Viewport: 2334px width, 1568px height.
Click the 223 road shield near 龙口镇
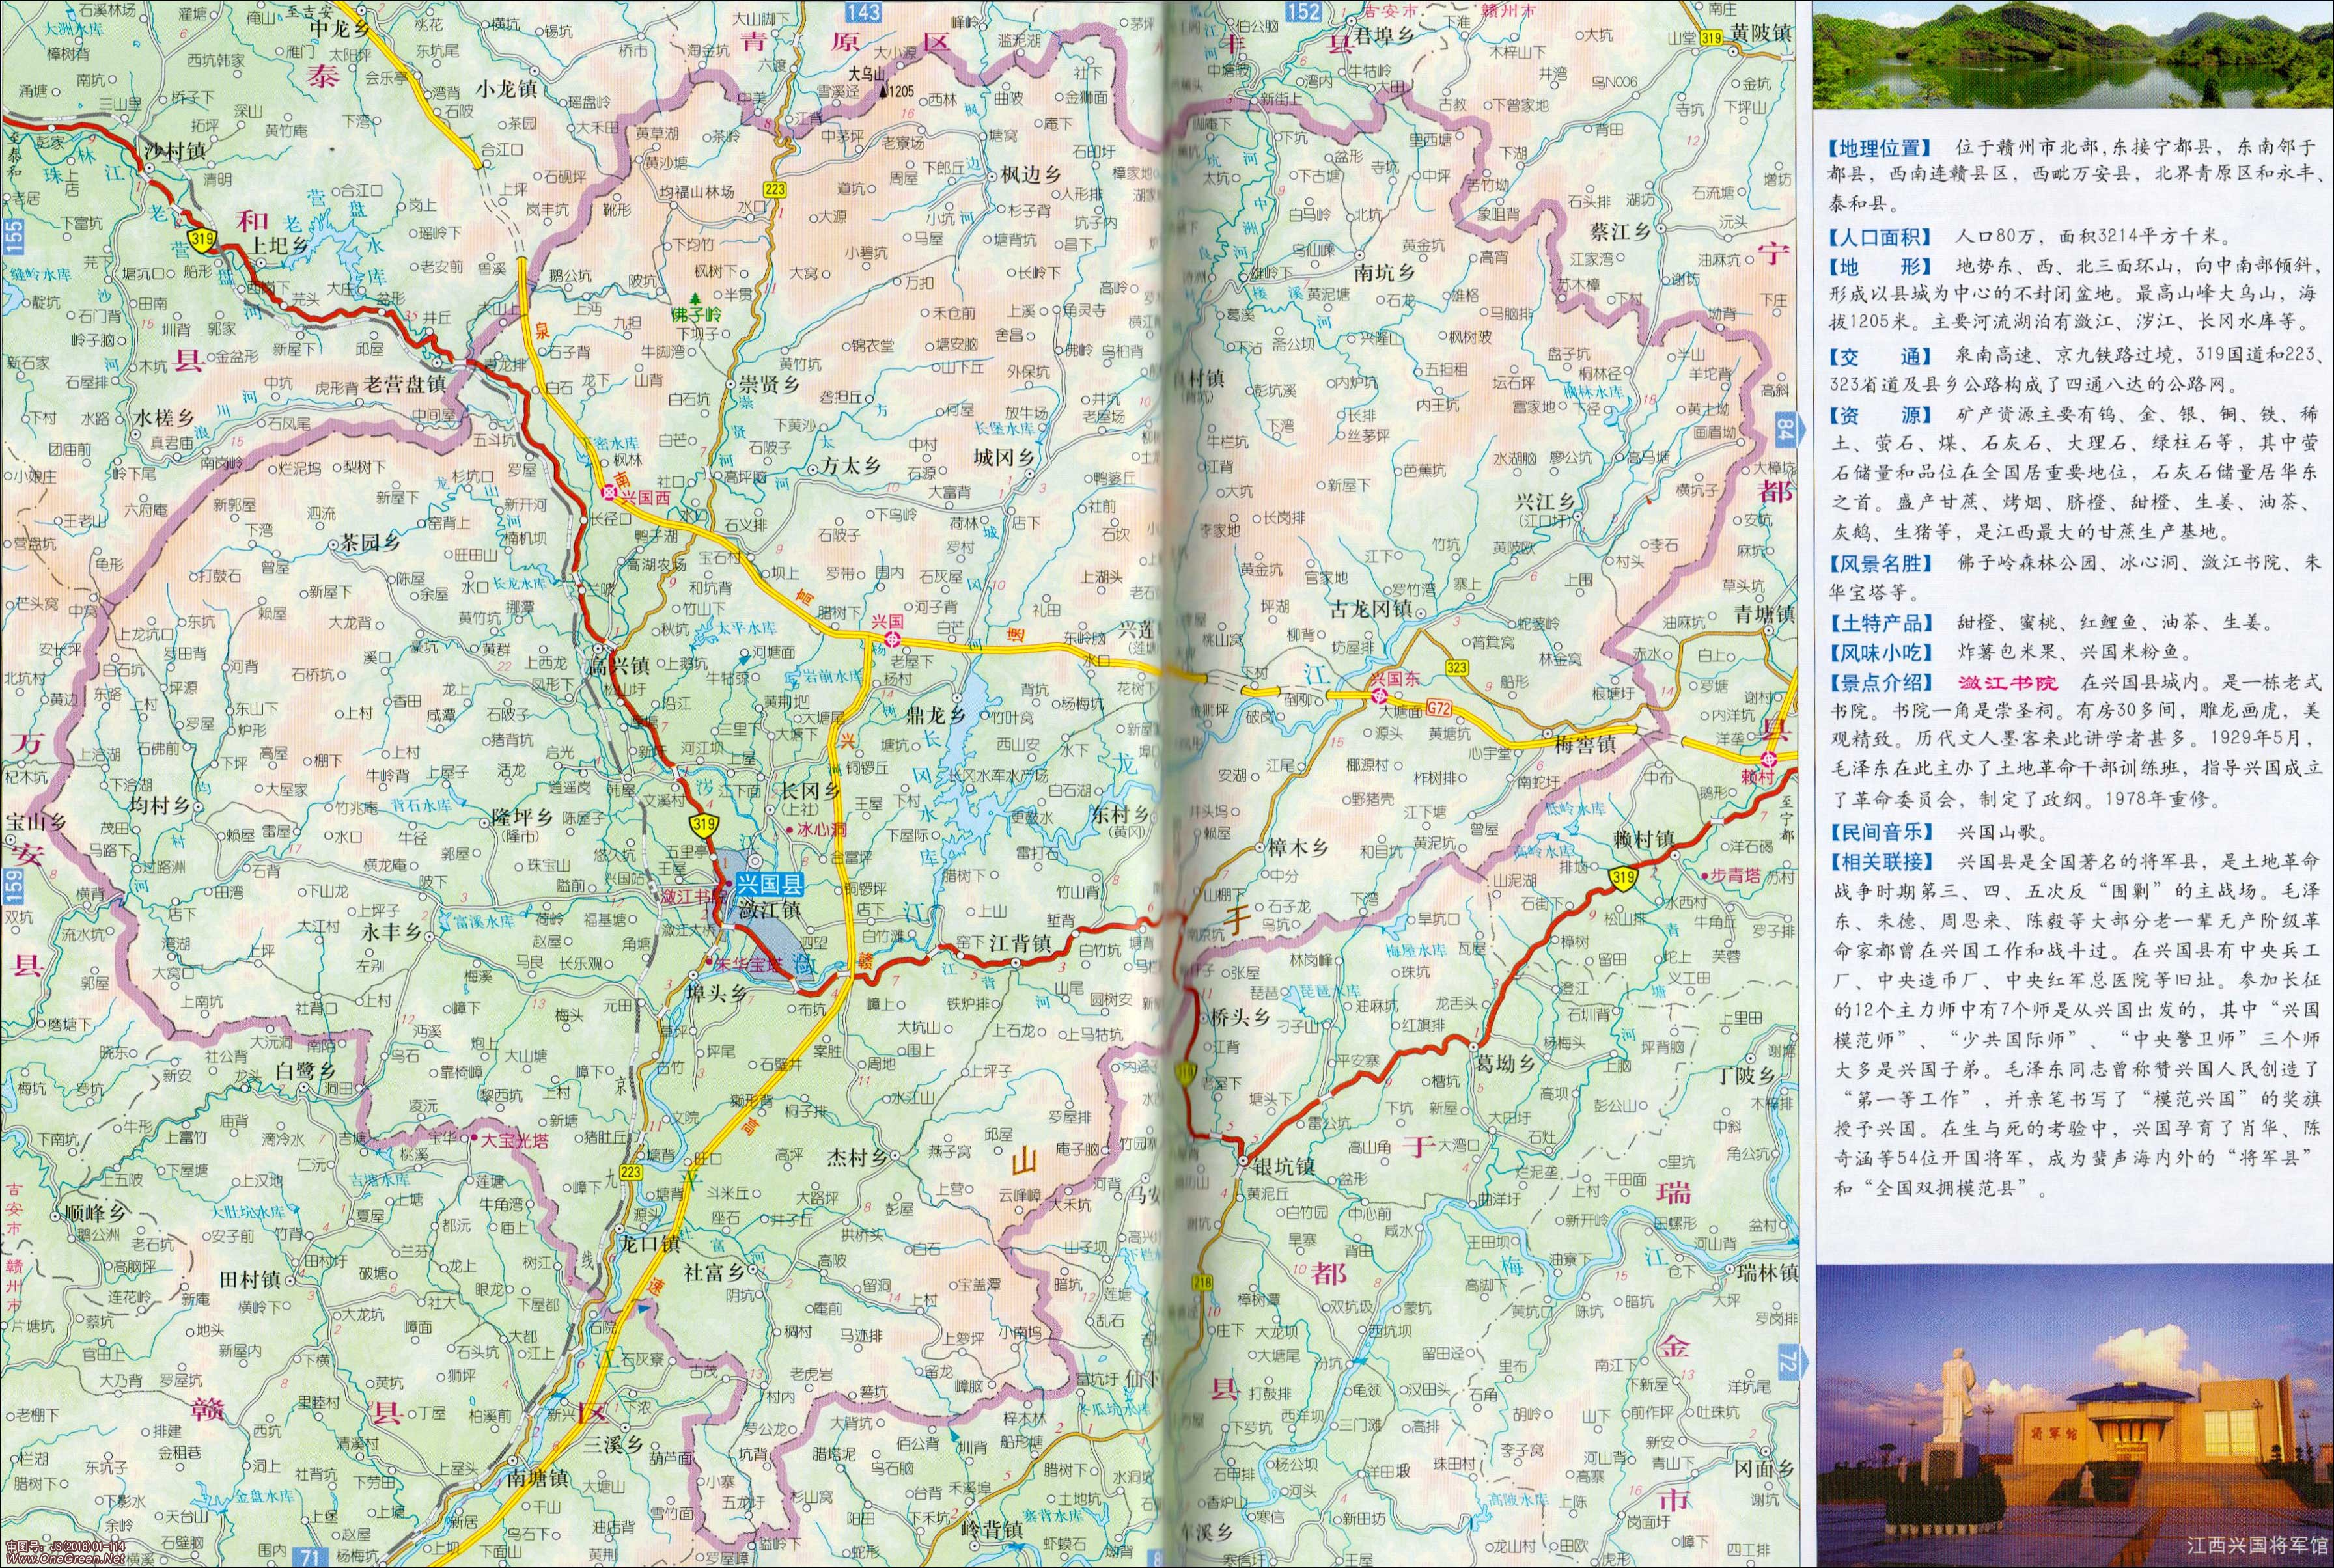pyautogui.click(x=631, y=1172)
